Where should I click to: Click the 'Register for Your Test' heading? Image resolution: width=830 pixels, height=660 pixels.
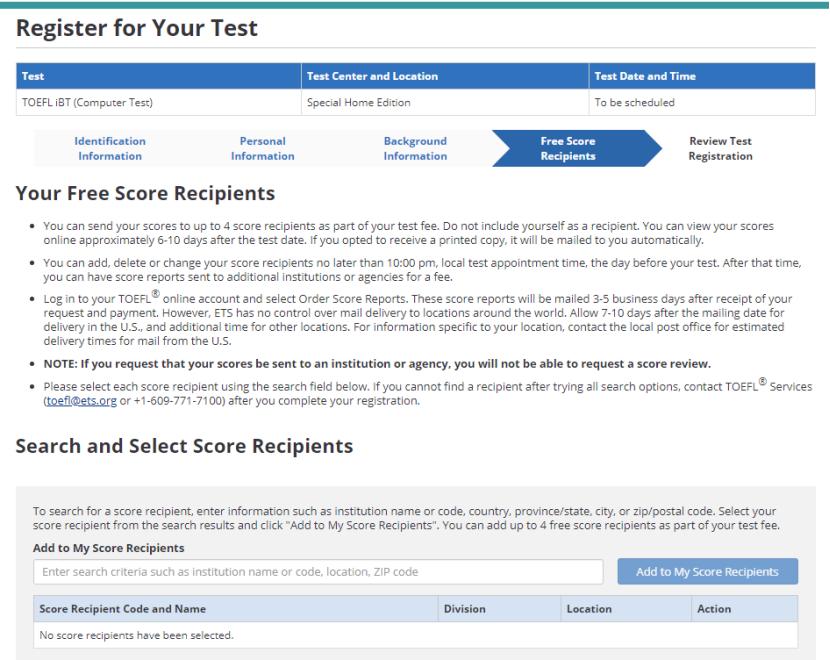tap(137, 28)
